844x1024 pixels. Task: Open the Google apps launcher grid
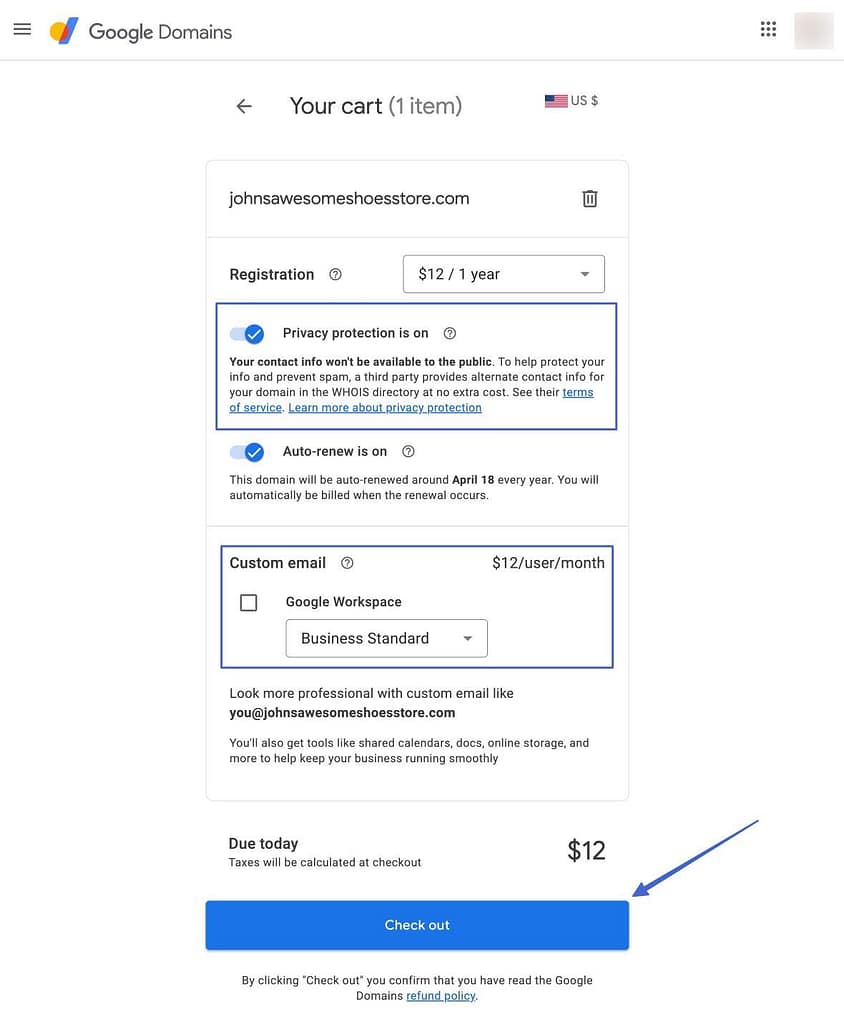click(768, 28)
